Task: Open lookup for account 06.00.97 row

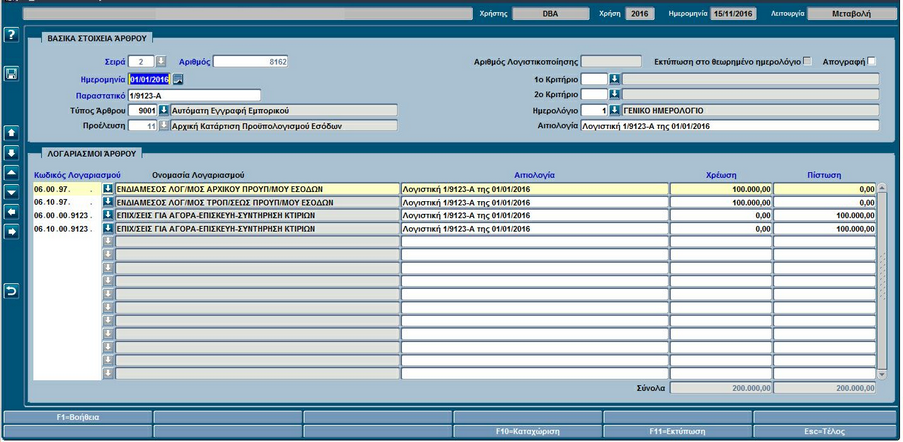Action: coord(108,189)
